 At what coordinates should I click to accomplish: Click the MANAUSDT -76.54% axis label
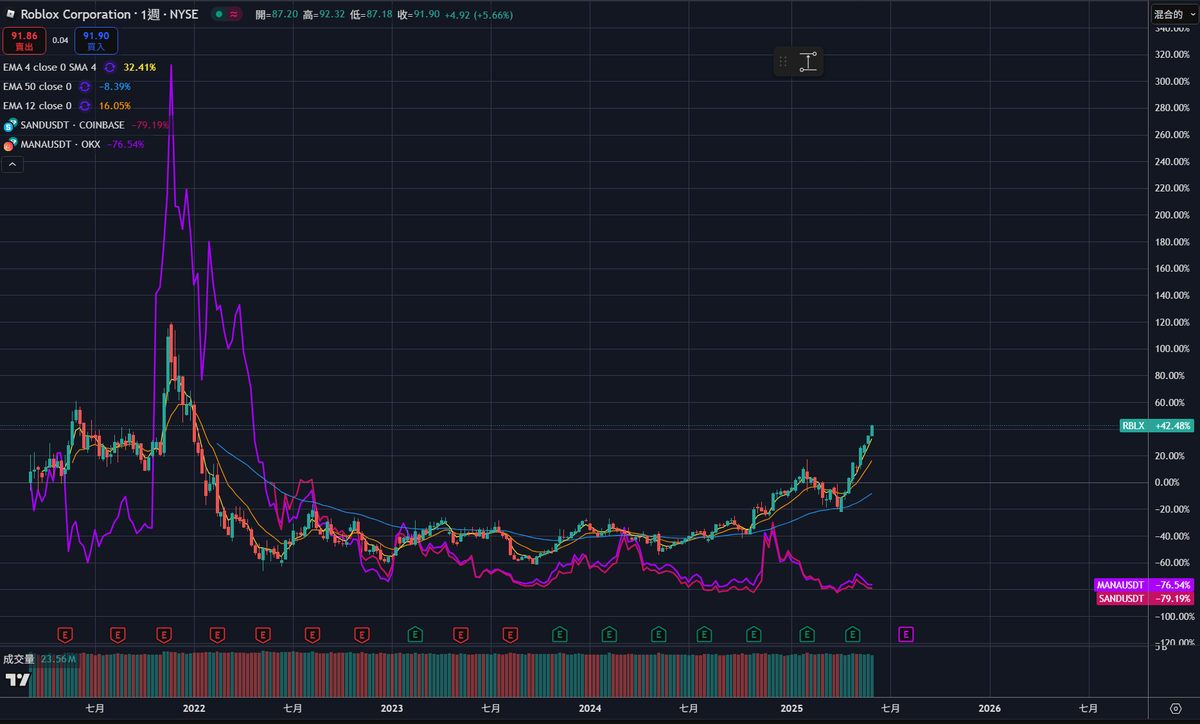(x=1144, y=585)
